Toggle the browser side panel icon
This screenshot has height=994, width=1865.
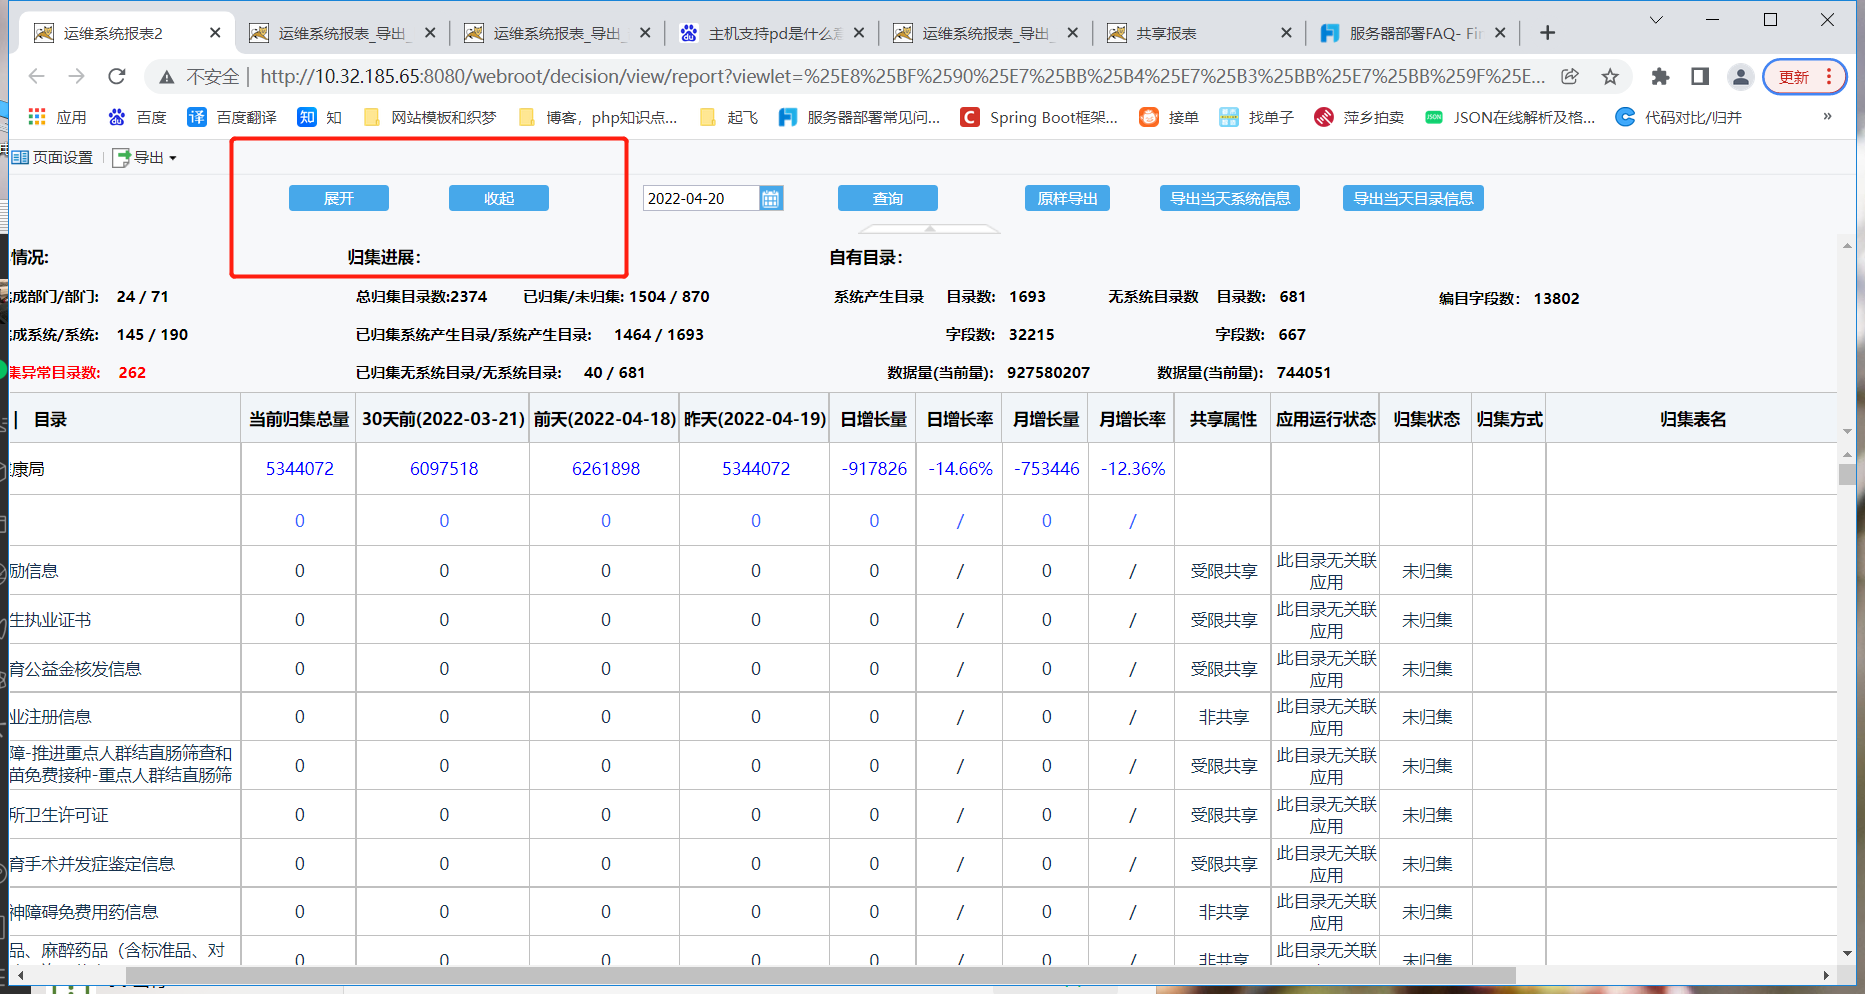pyautogui.click(x=1700, y=76)
